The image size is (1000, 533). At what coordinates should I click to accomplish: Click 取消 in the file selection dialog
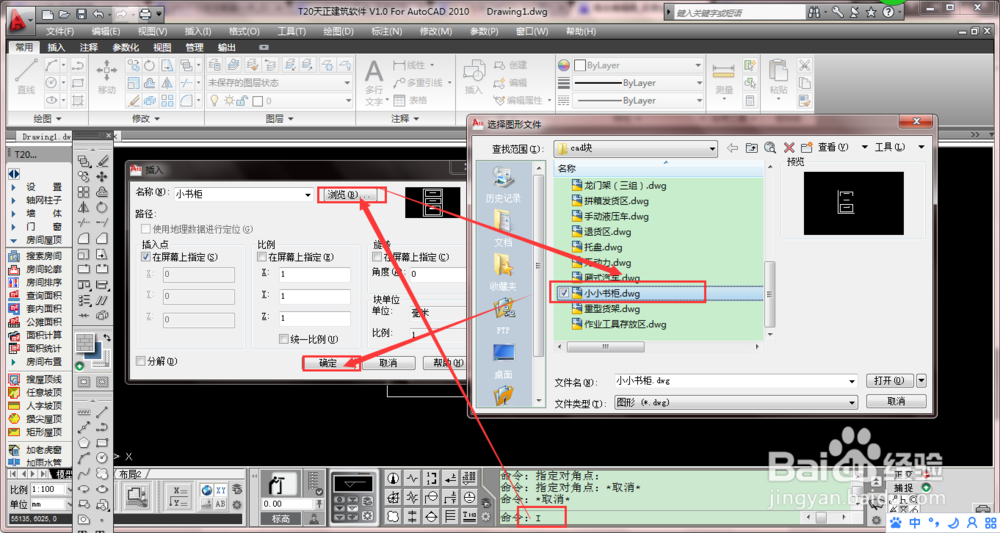click(x=896, y=401)
